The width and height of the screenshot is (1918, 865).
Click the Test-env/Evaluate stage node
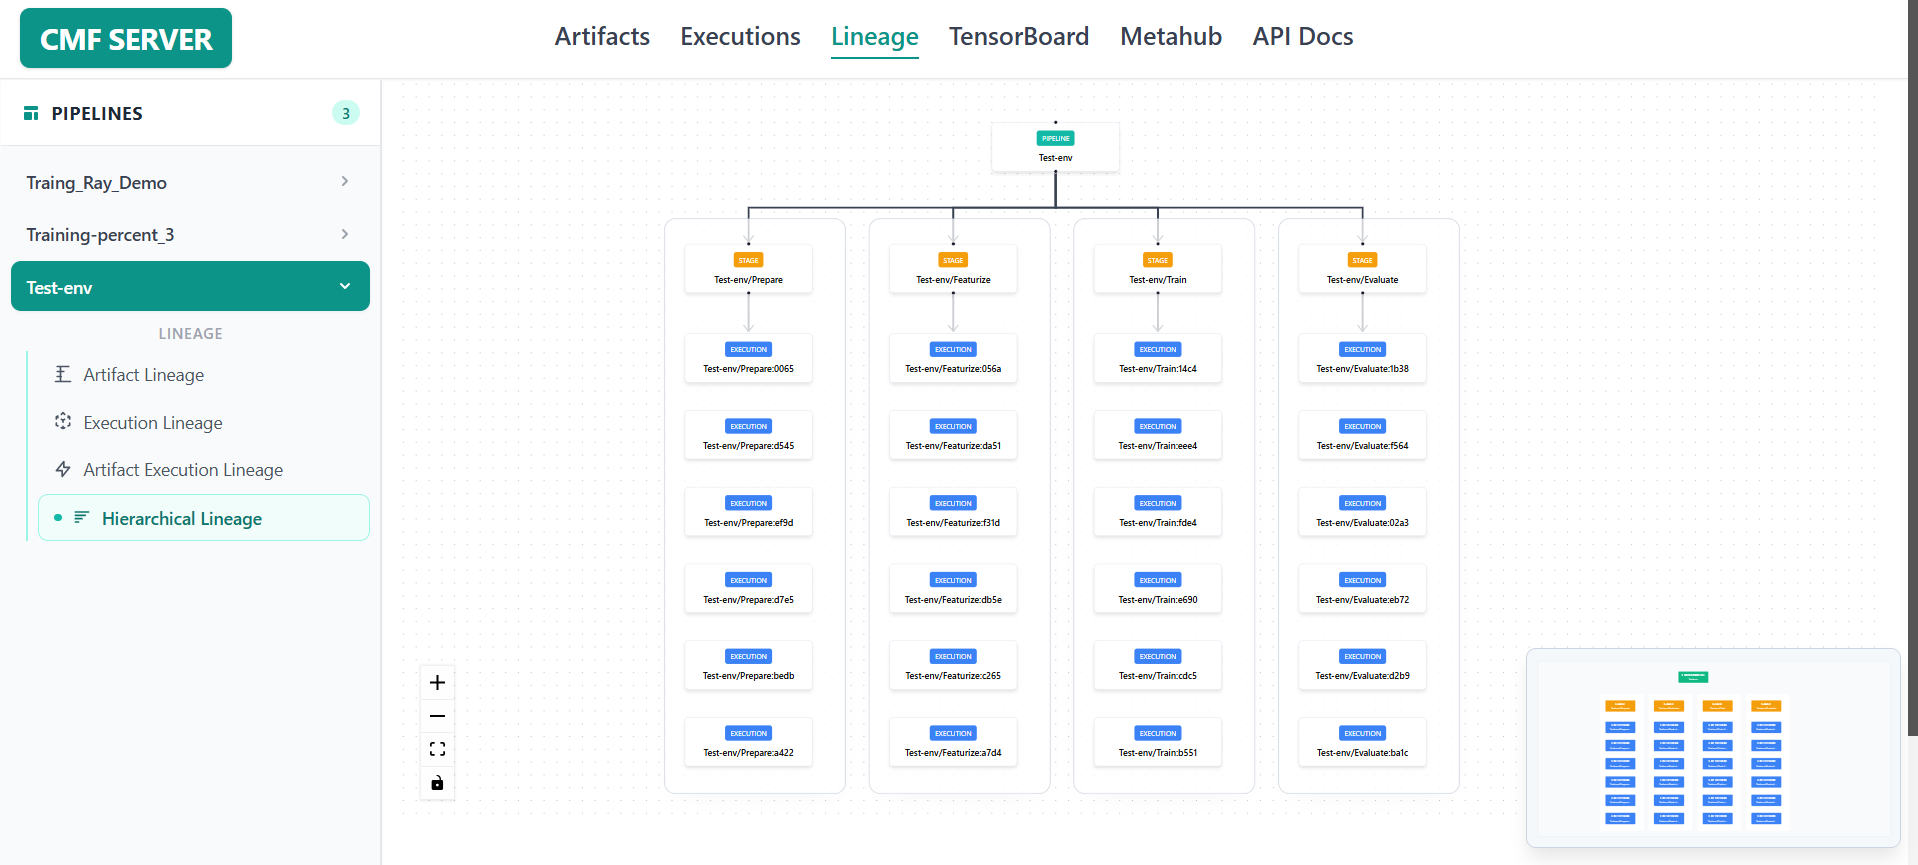pyautogui.click(x=1362, y=269)
